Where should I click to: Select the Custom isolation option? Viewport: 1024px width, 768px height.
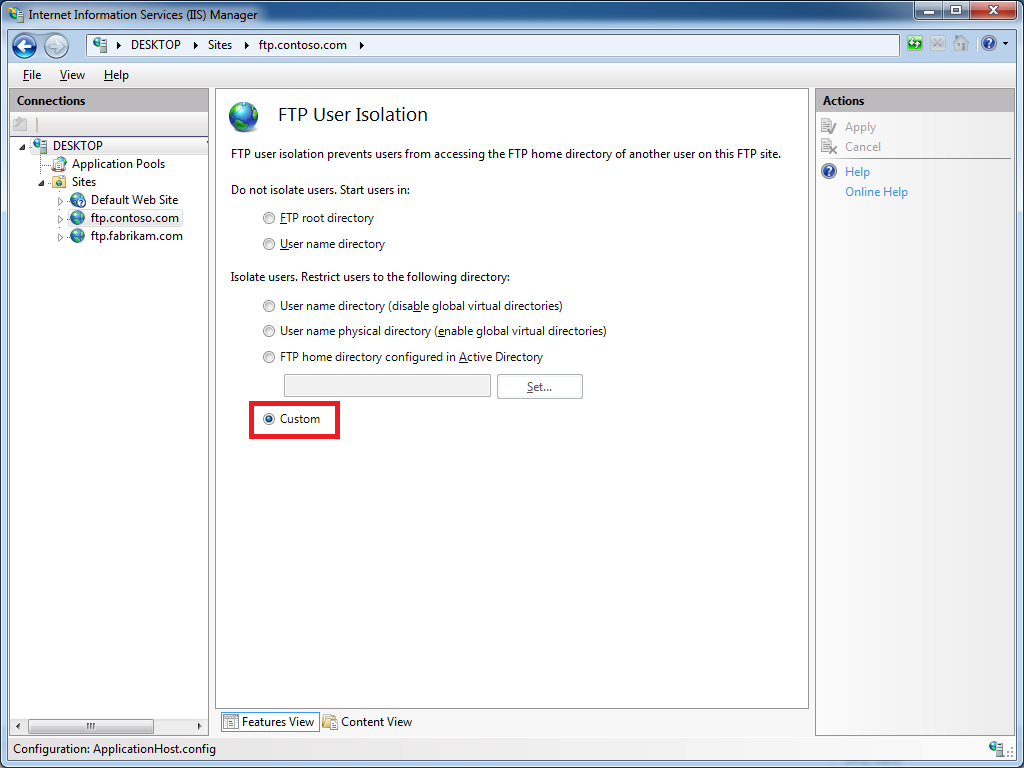[x=268, y=419]
